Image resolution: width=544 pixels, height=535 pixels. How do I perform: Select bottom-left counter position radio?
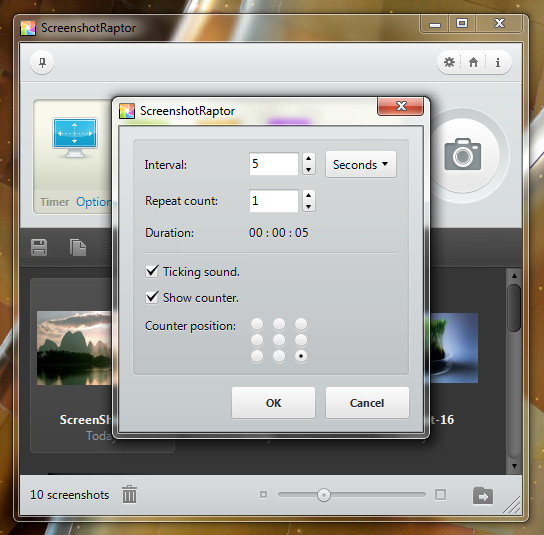tap(257, 356)
